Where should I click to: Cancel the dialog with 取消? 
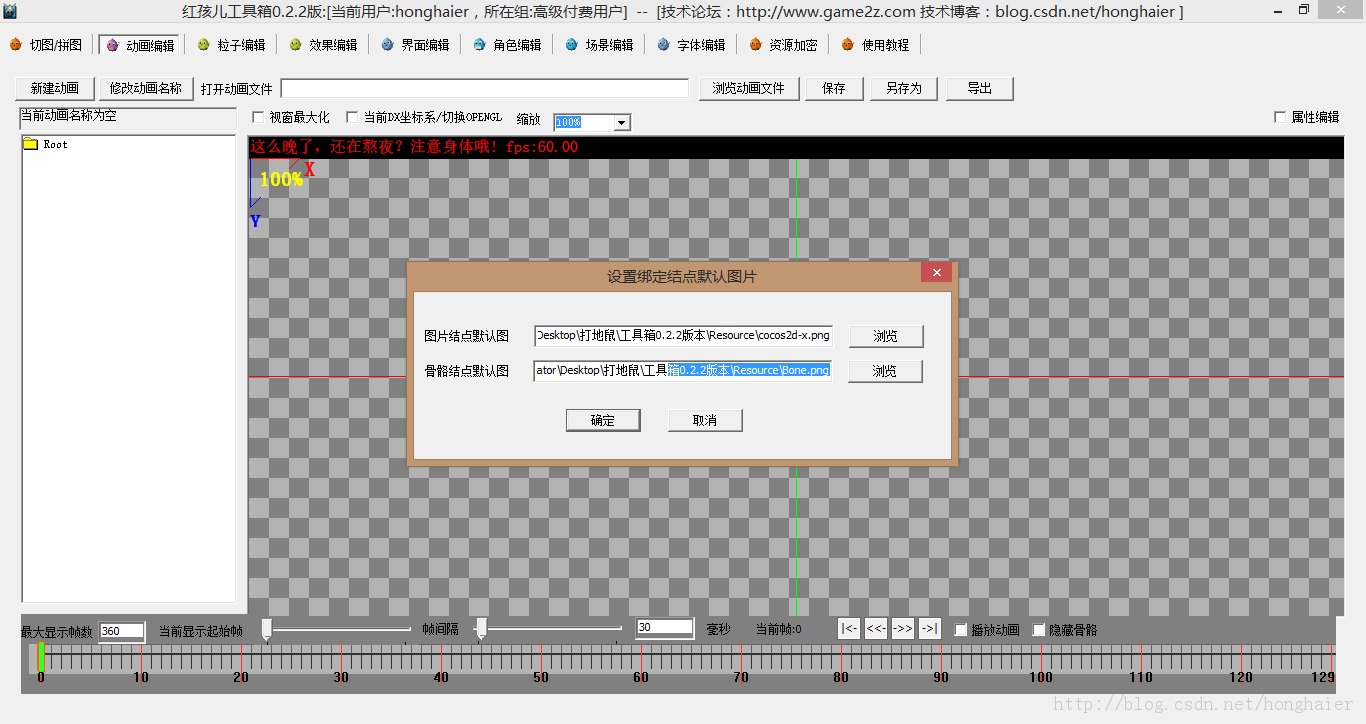(705, 420)
